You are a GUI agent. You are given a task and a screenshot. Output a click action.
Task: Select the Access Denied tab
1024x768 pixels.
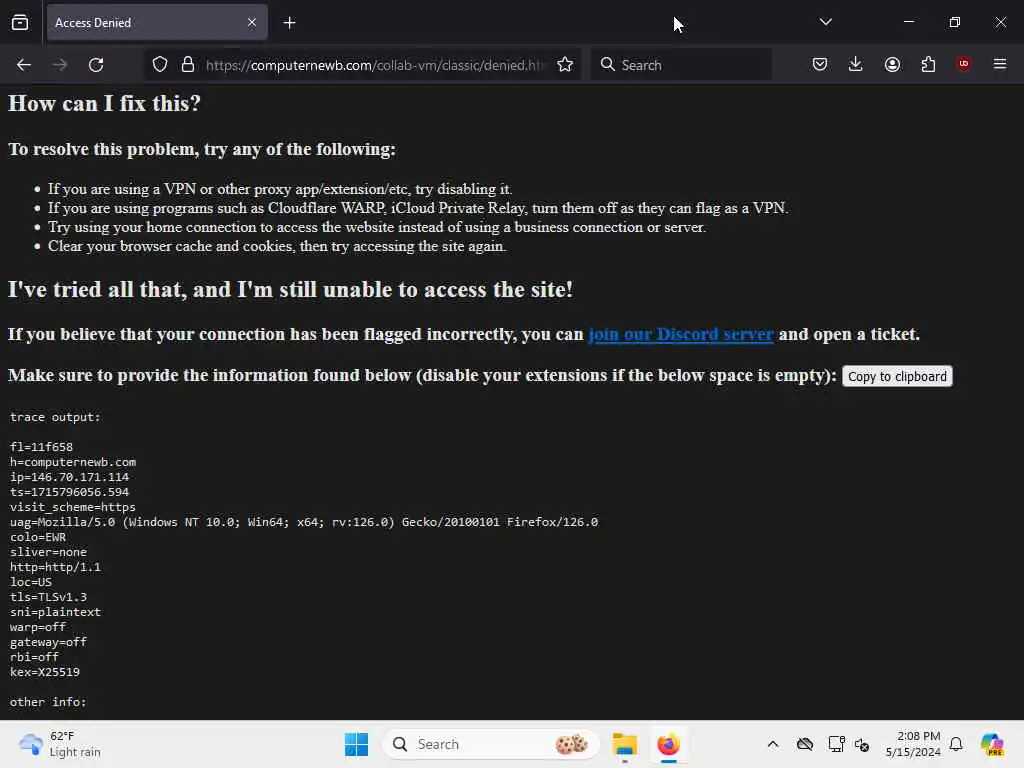tap(157, 23)
